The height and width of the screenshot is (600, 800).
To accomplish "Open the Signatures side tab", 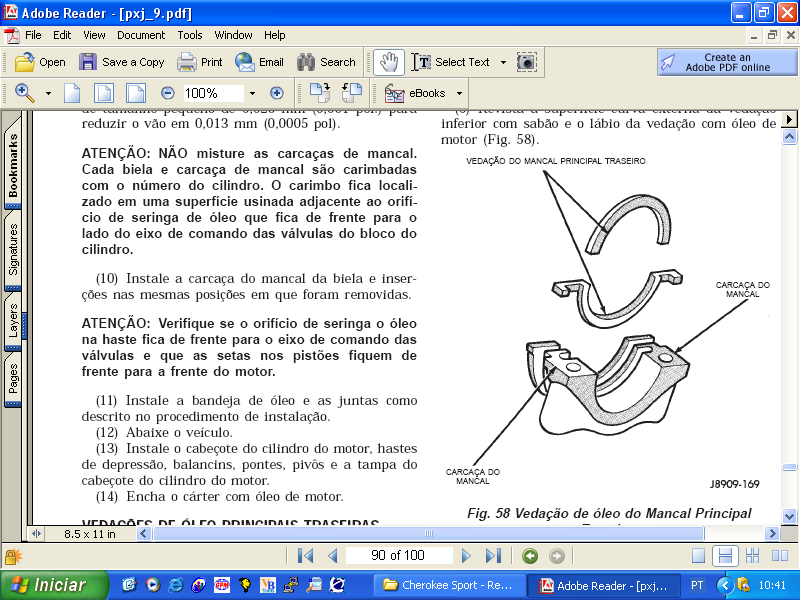I will [13, 249].
